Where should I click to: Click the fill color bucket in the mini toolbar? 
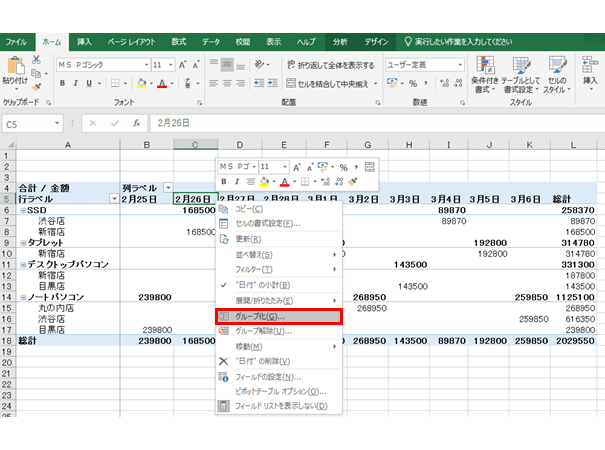click(263, 182)
